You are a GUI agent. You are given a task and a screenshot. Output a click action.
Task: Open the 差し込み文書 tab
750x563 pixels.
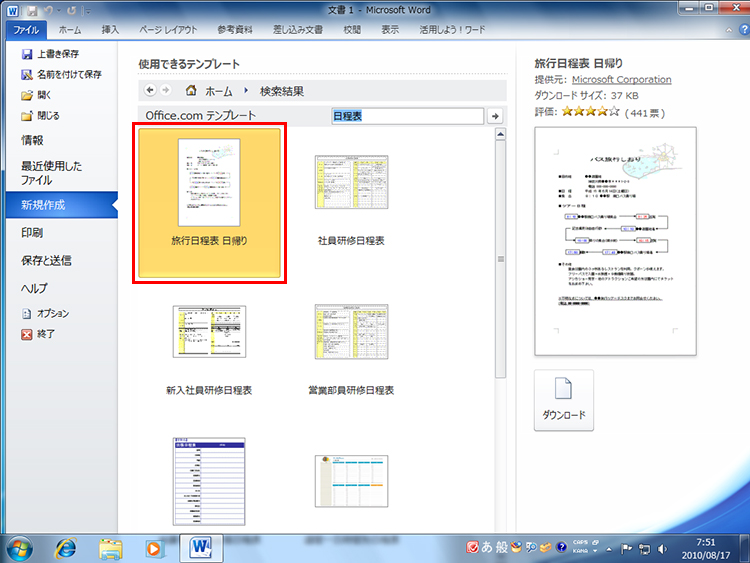tap(298, 30)
